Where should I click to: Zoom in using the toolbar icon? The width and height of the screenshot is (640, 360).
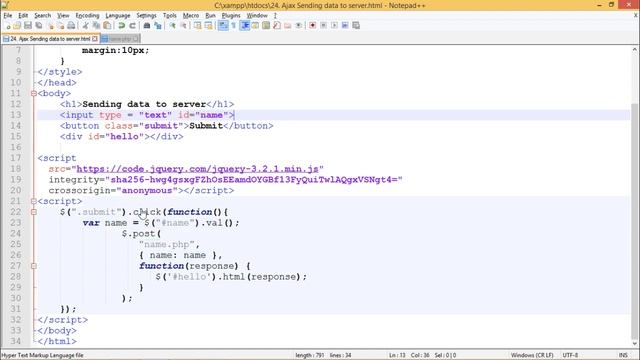(173, 26)
